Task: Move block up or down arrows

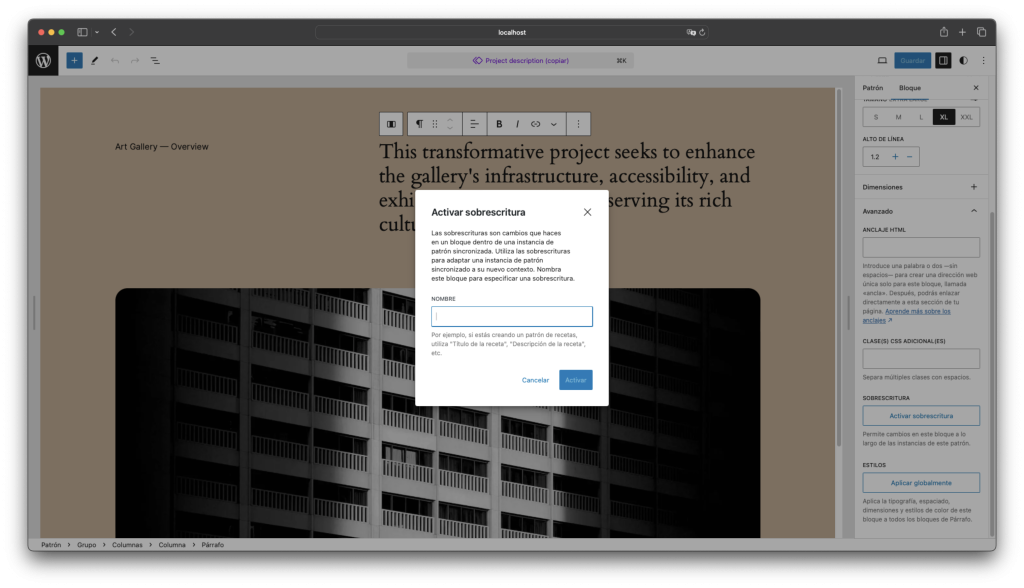Action: [450, 124]
